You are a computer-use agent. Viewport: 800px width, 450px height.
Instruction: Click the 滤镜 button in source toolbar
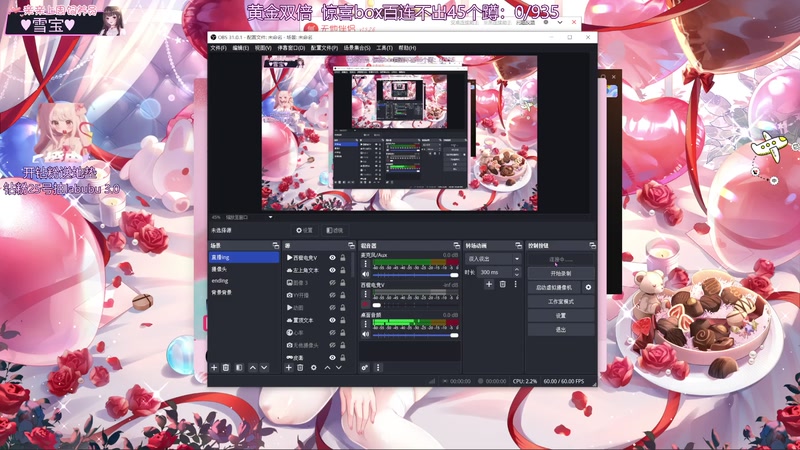click(335, 231)
